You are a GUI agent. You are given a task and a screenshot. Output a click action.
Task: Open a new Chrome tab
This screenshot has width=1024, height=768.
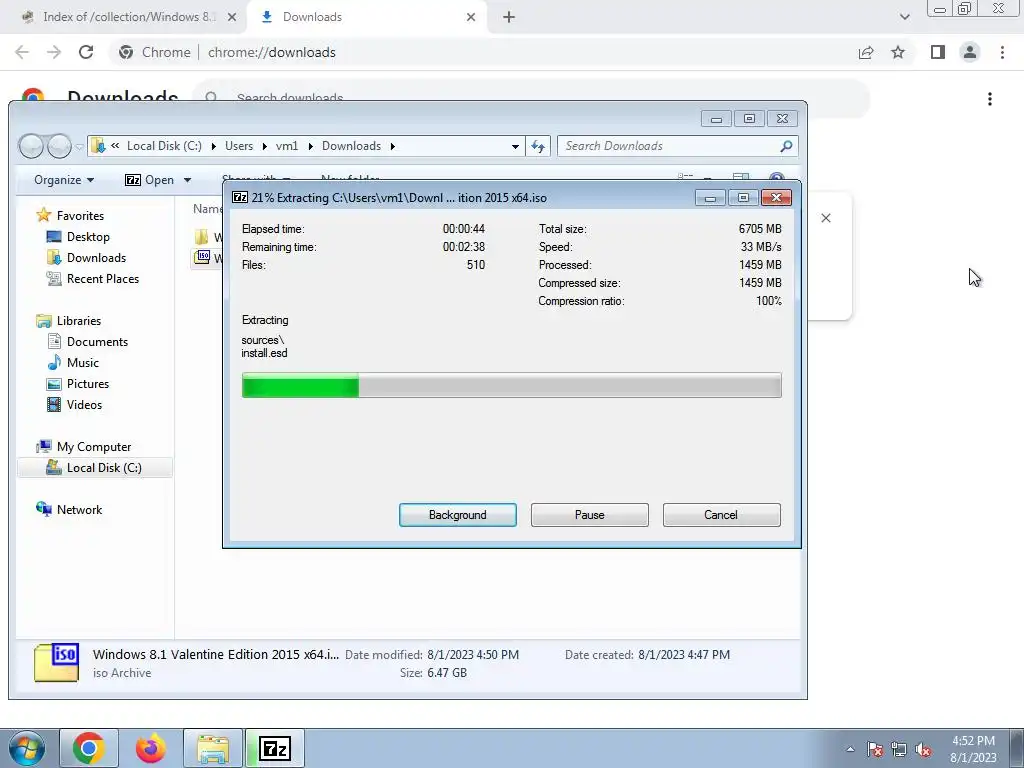pyautogui.click(x=509, y=18)
